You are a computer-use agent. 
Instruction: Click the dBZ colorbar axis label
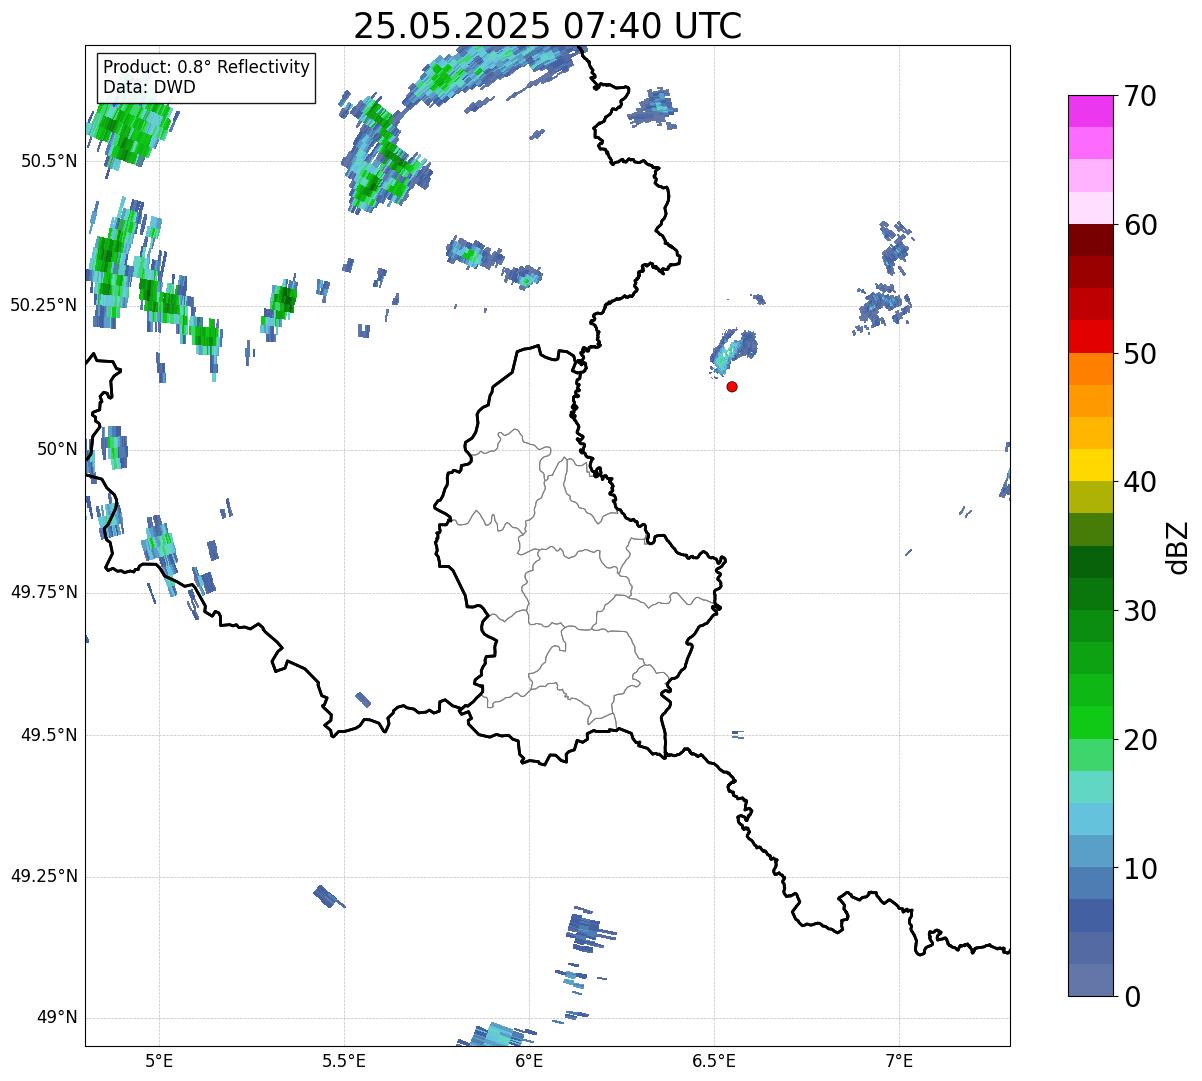(x=1178, y=546)
